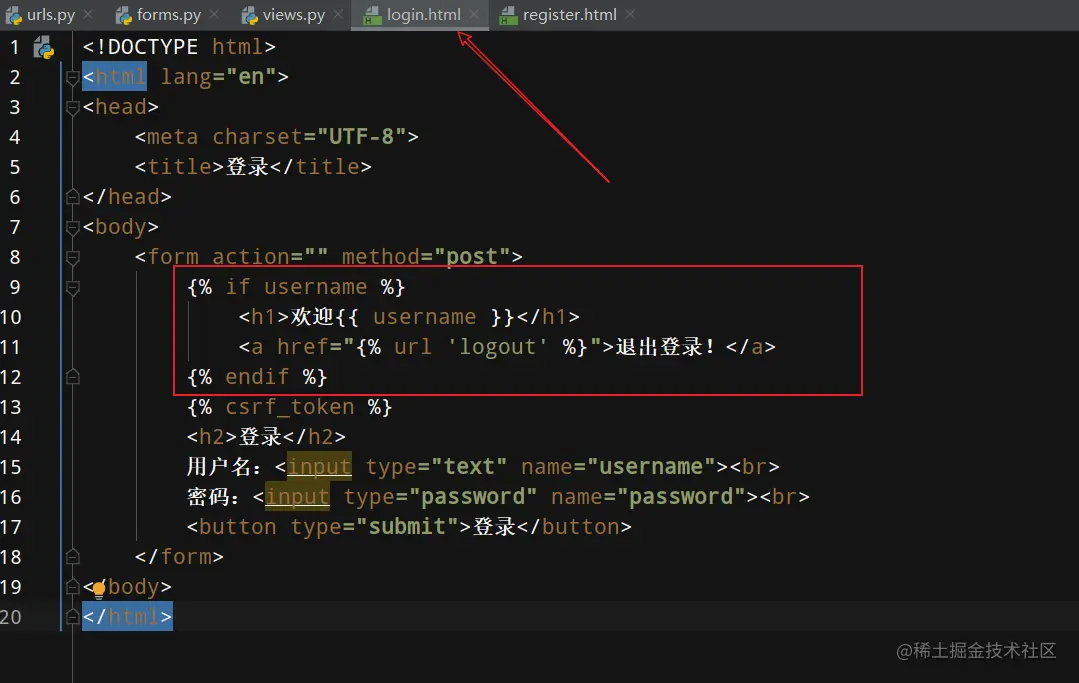Click the highlighted html opening tag on line 2
The image size is (1079, 683).
(114, 76)
